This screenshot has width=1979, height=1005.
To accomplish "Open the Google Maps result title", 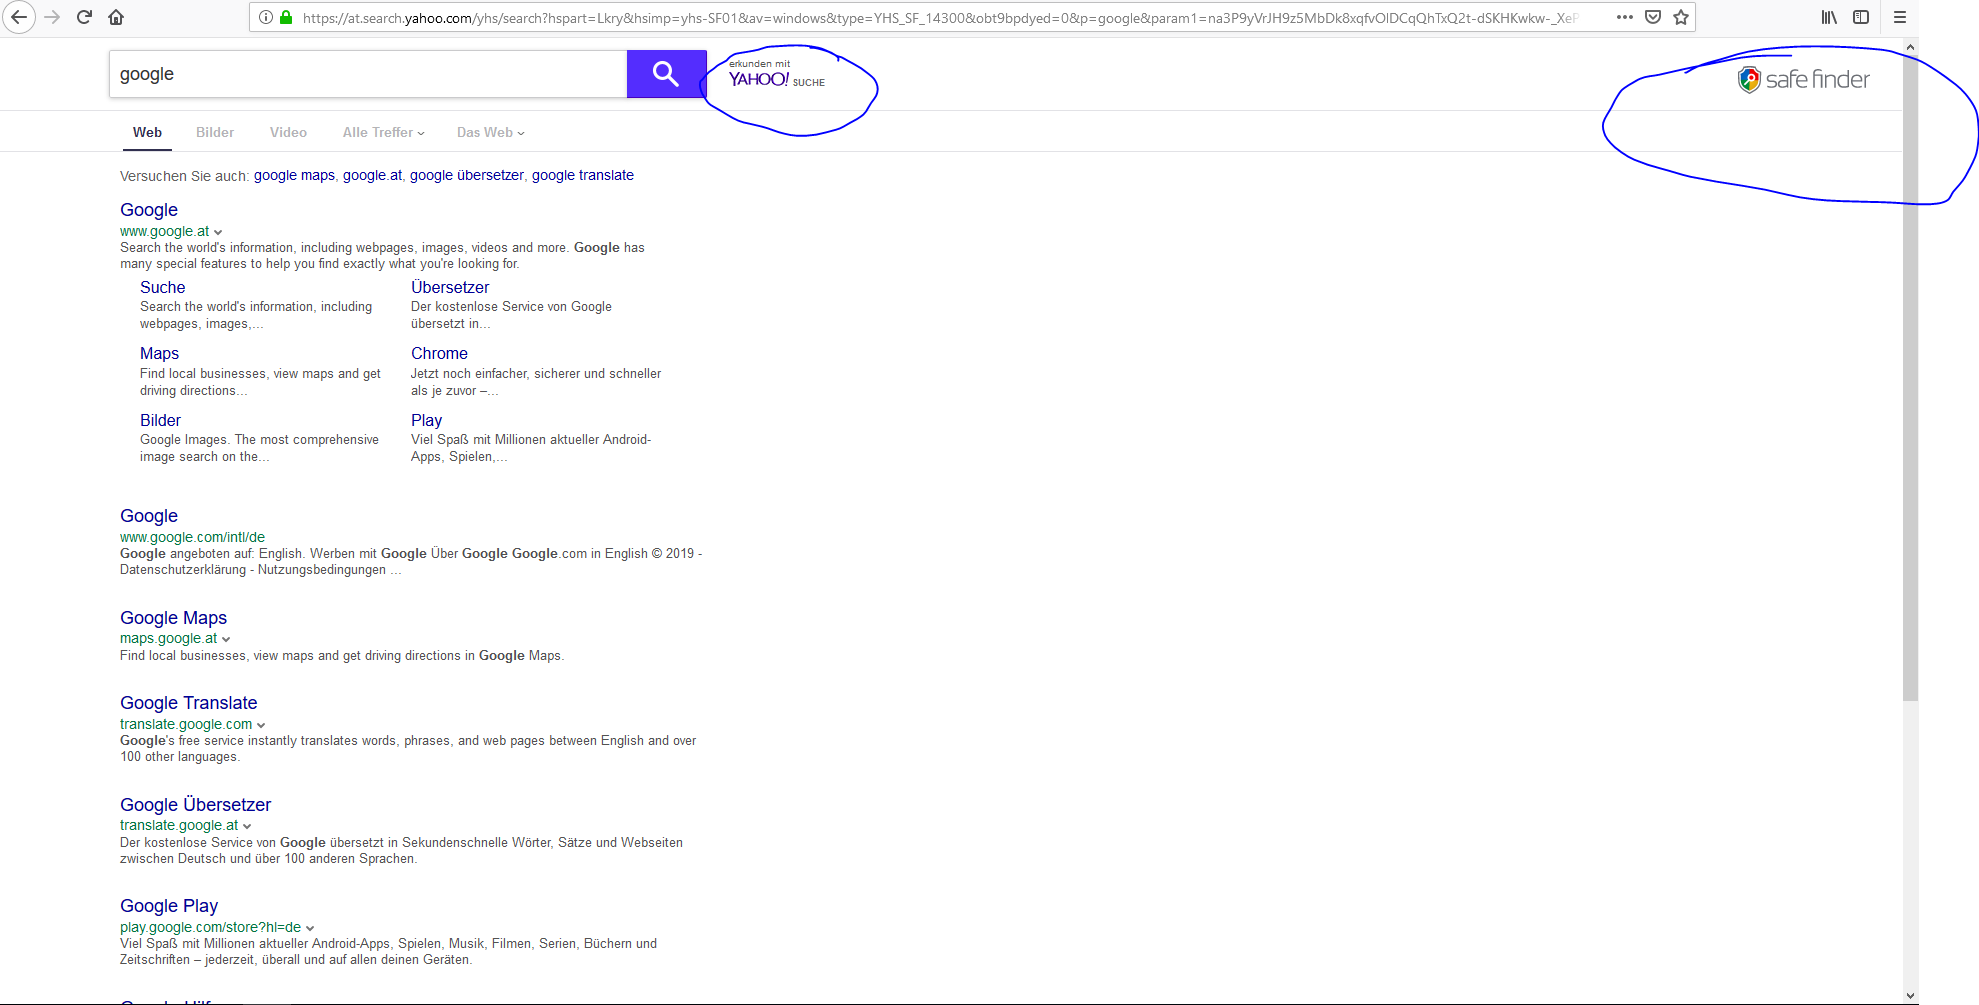I will pos(173,618).
